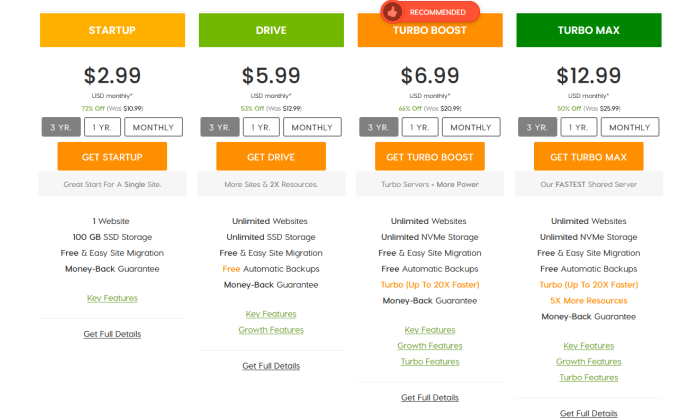Click the green Drive plan header

(x=271, y=30)
